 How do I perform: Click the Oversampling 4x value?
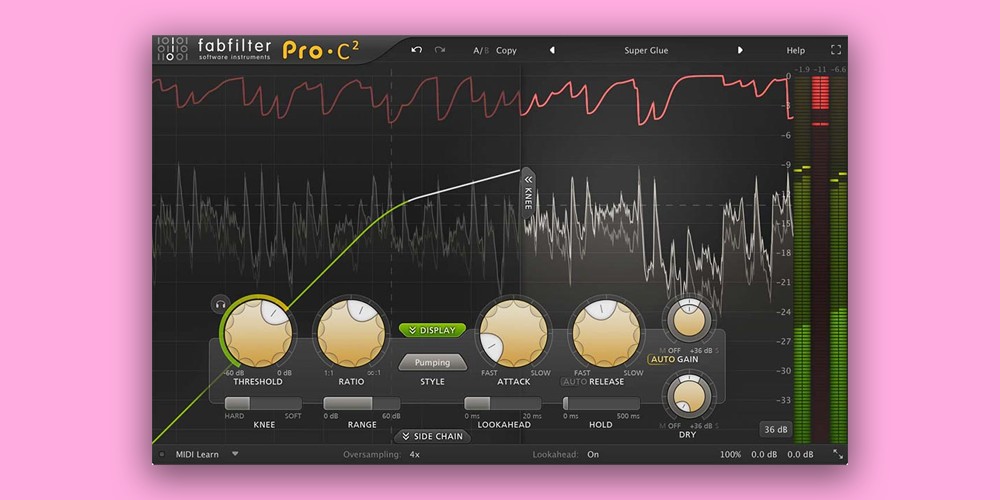tap(414, 454)
